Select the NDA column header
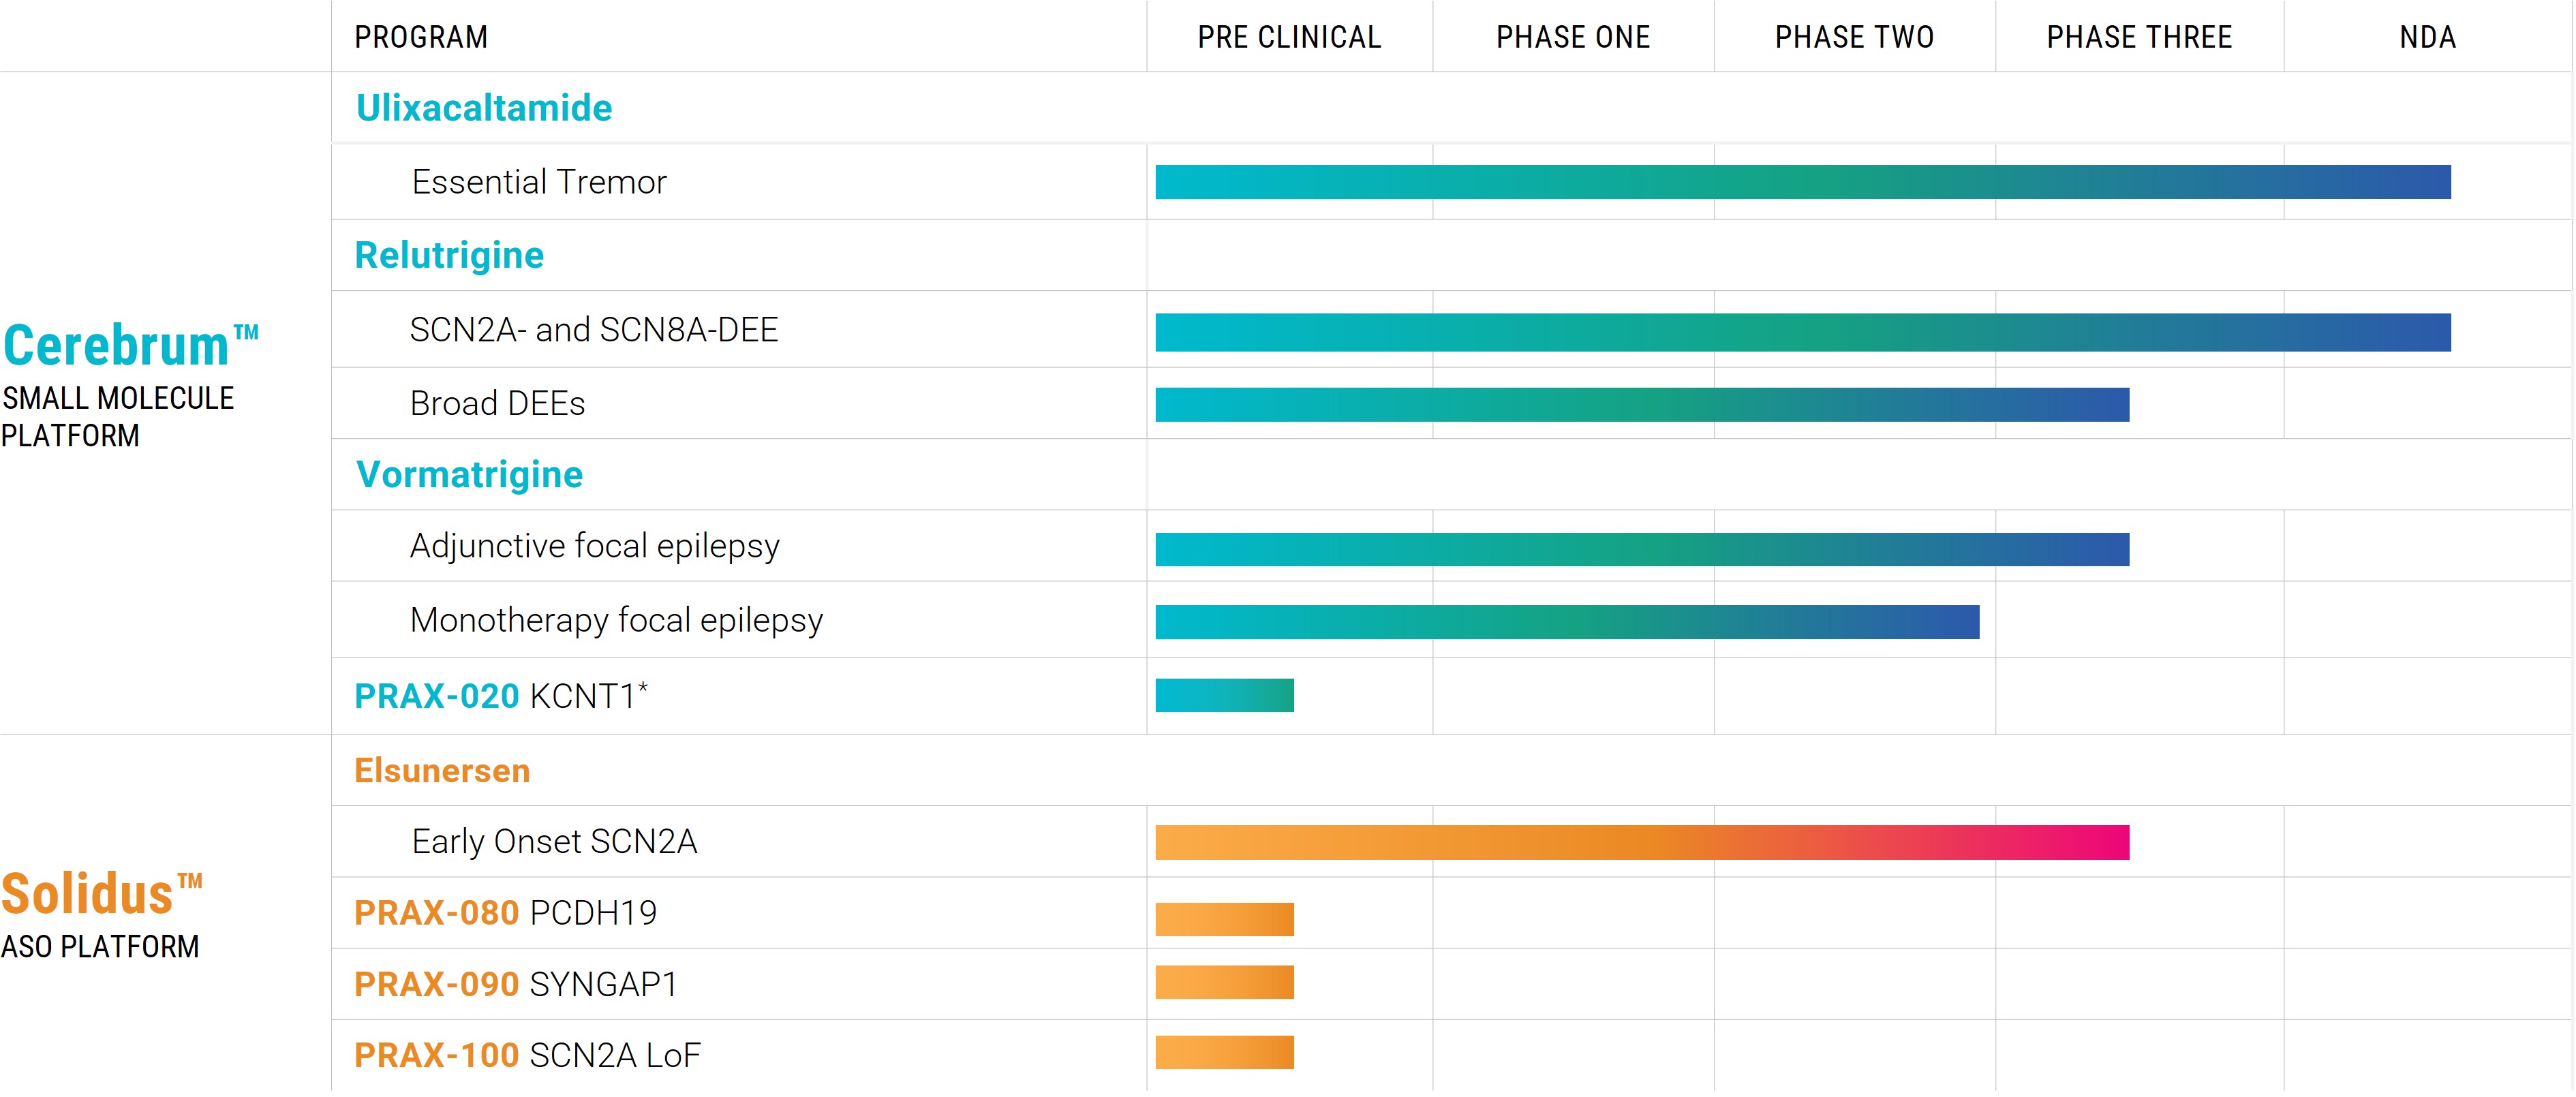 pyautogui.click(x=2427, y=37)
